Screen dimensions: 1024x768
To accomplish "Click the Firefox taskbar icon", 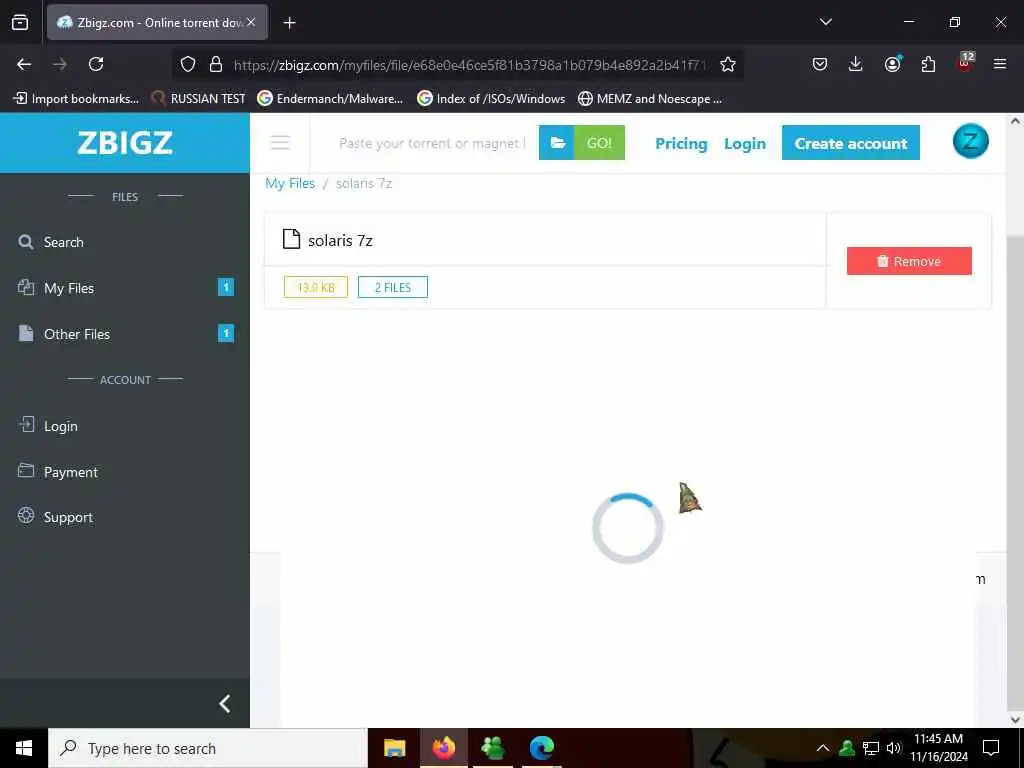I will (x=443, y=748).
